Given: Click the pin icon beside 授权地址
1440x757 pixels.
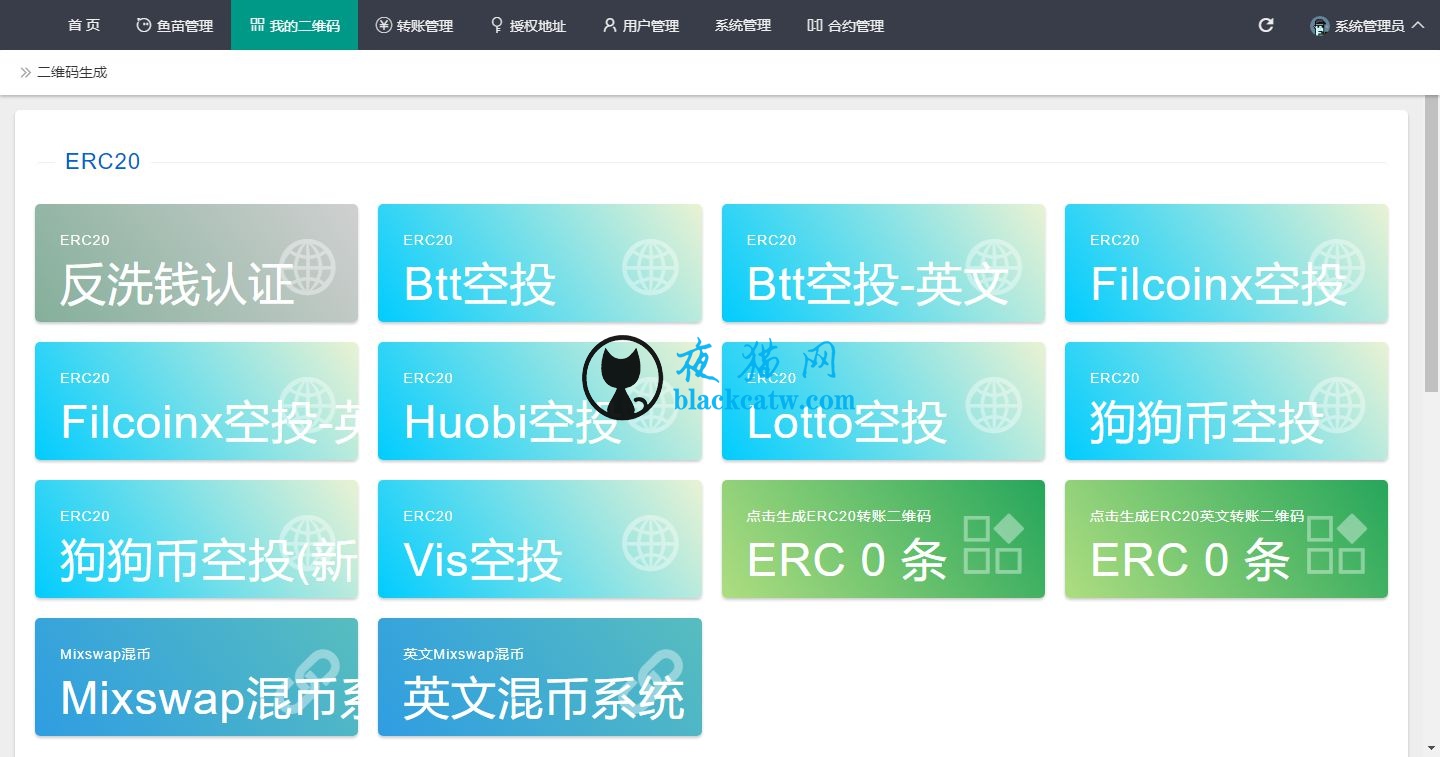Looking at the screenshot, I should pyautogui.click(x=497, y=25).
